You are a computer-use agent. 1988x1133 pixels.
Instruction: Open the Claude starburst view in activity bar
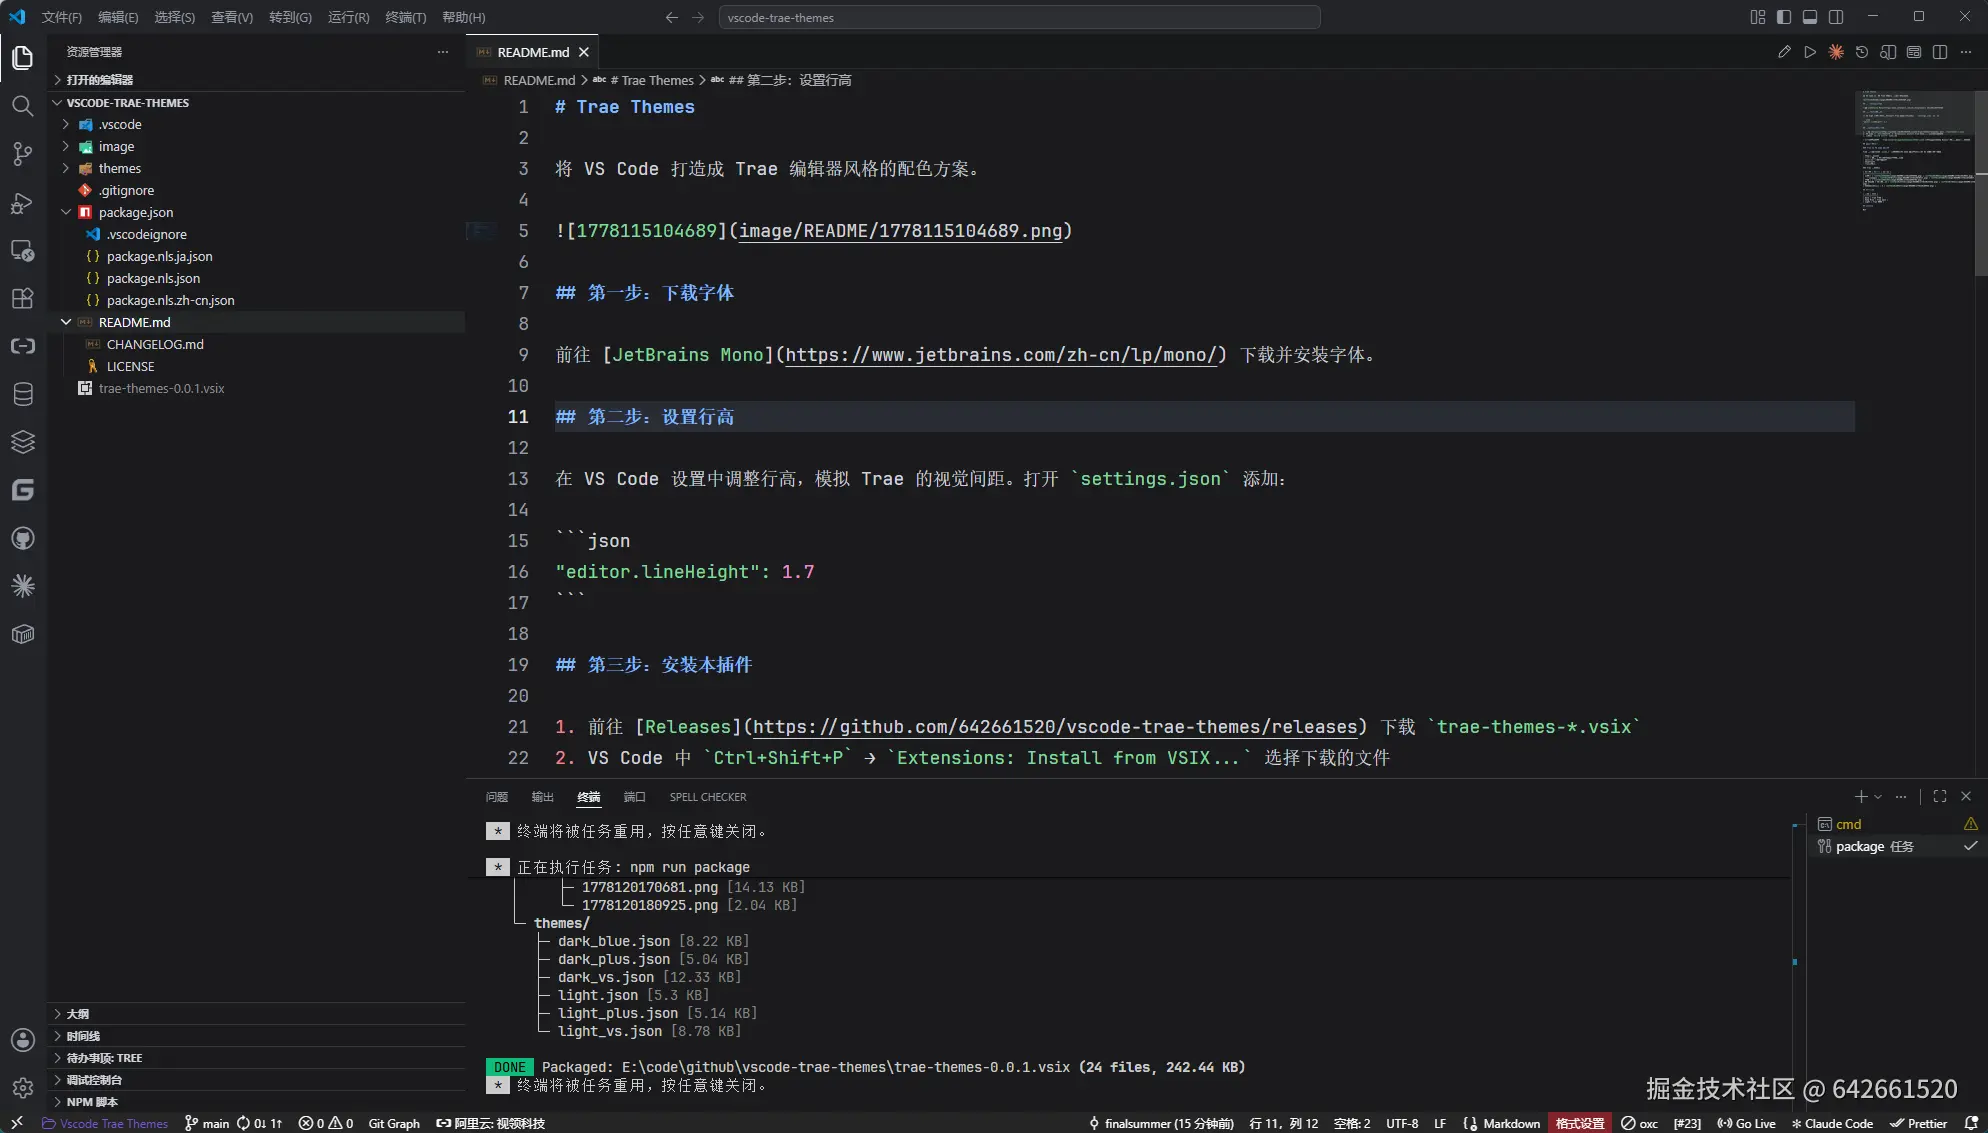pos(23,586)
